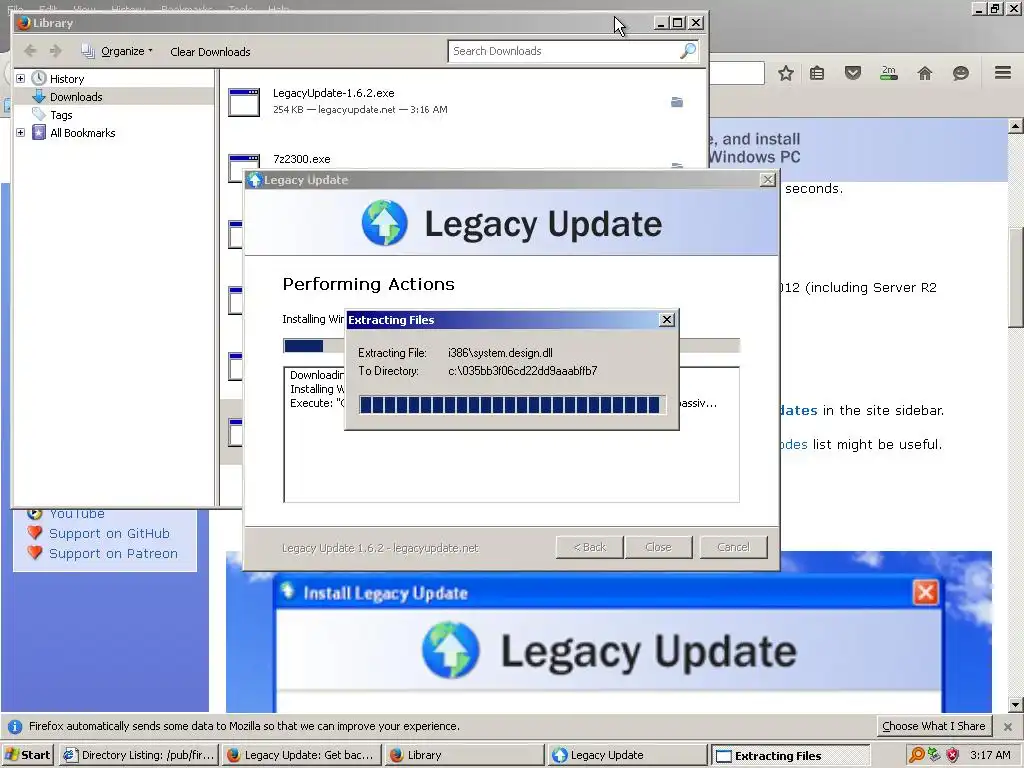Dismiss the Firefox data notification bar
This screenshot has height=768, width=1024.
click(x=1008, y=726)
